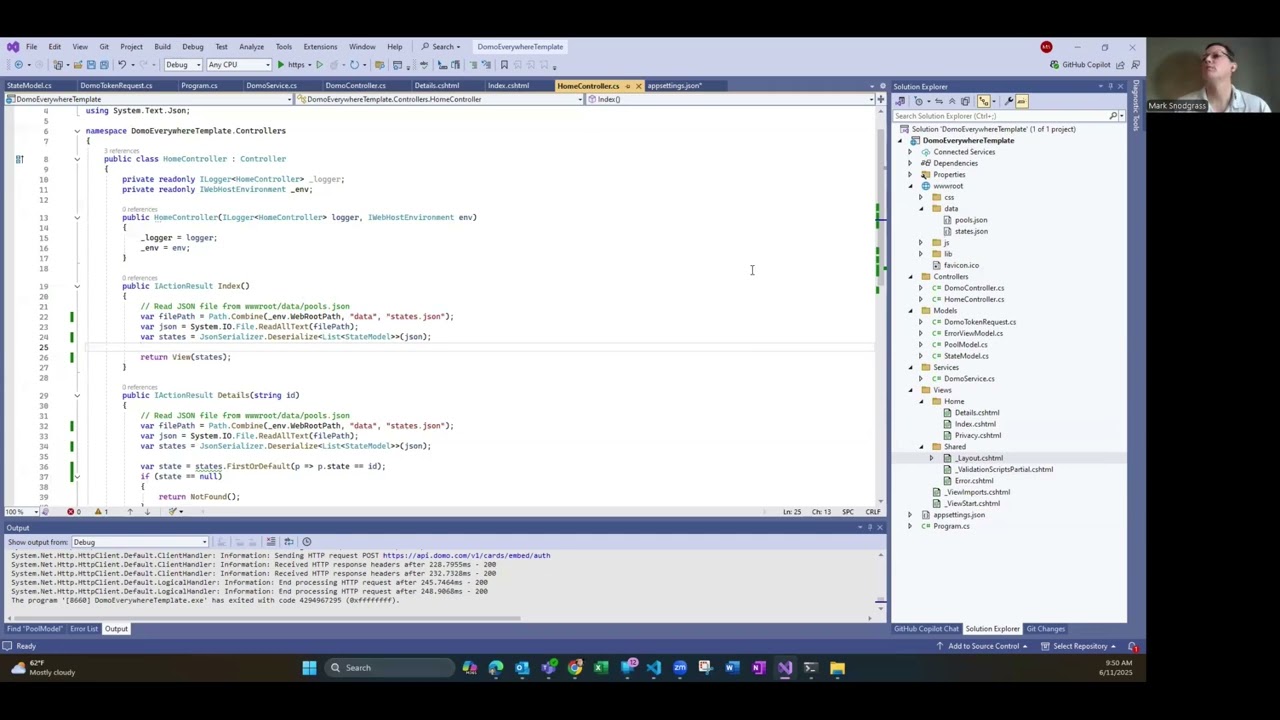Open the Build menu
Screen dimensions: 1280x720
point(162,47)
